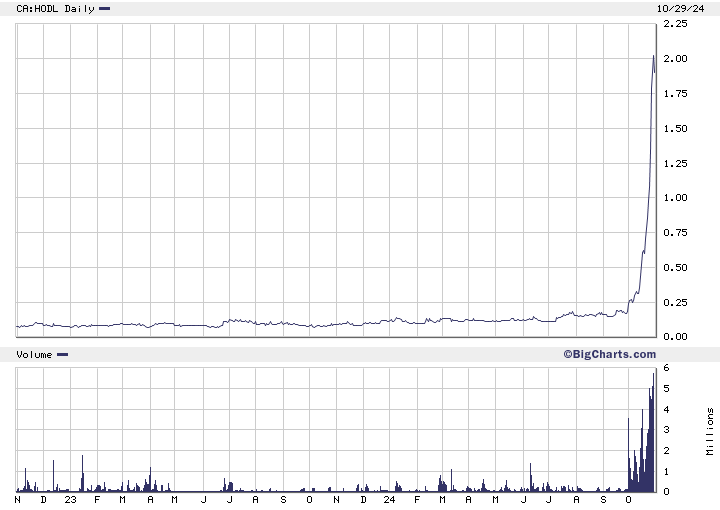Click the Millions axis unit label
Viewport: 720px width, 510px height.
pyautogui.click(x=710, y=431)
